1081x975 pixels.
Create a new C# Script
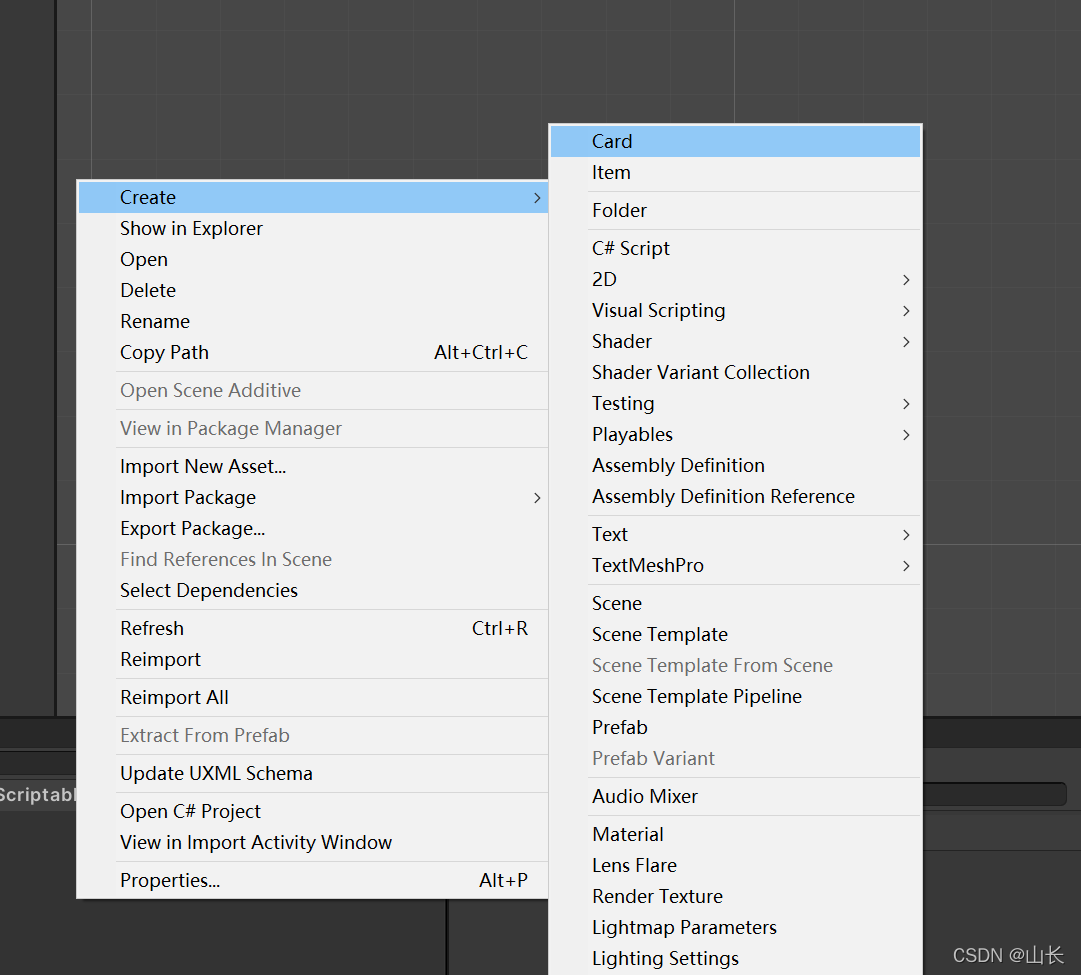631,248
